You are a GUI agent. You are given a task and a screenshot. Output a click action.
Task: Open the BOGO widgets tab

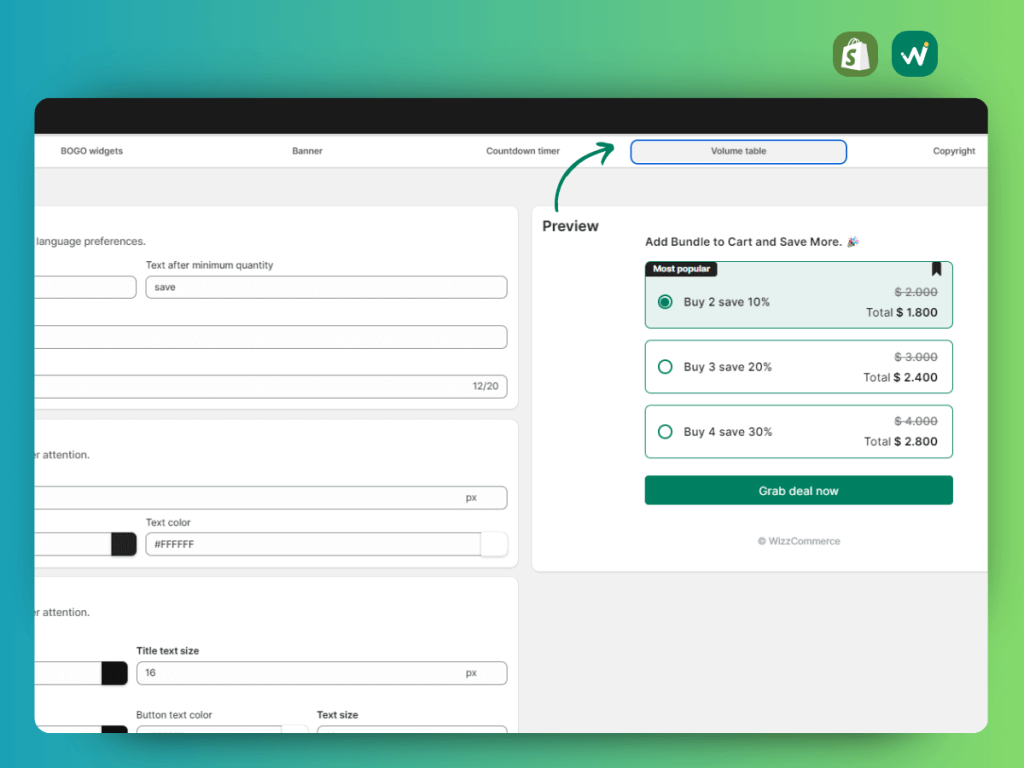click(x=91, y=151)
